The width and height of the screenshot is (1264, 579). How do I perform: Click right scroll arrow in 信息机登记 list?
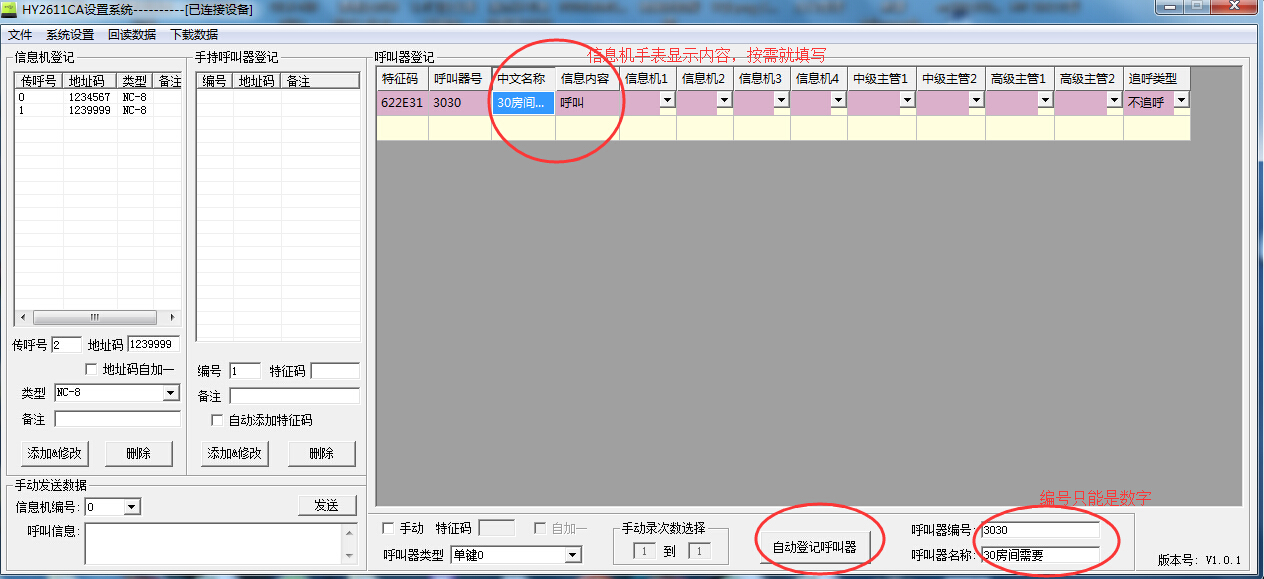pyautogui.click(x=173, y=317)
